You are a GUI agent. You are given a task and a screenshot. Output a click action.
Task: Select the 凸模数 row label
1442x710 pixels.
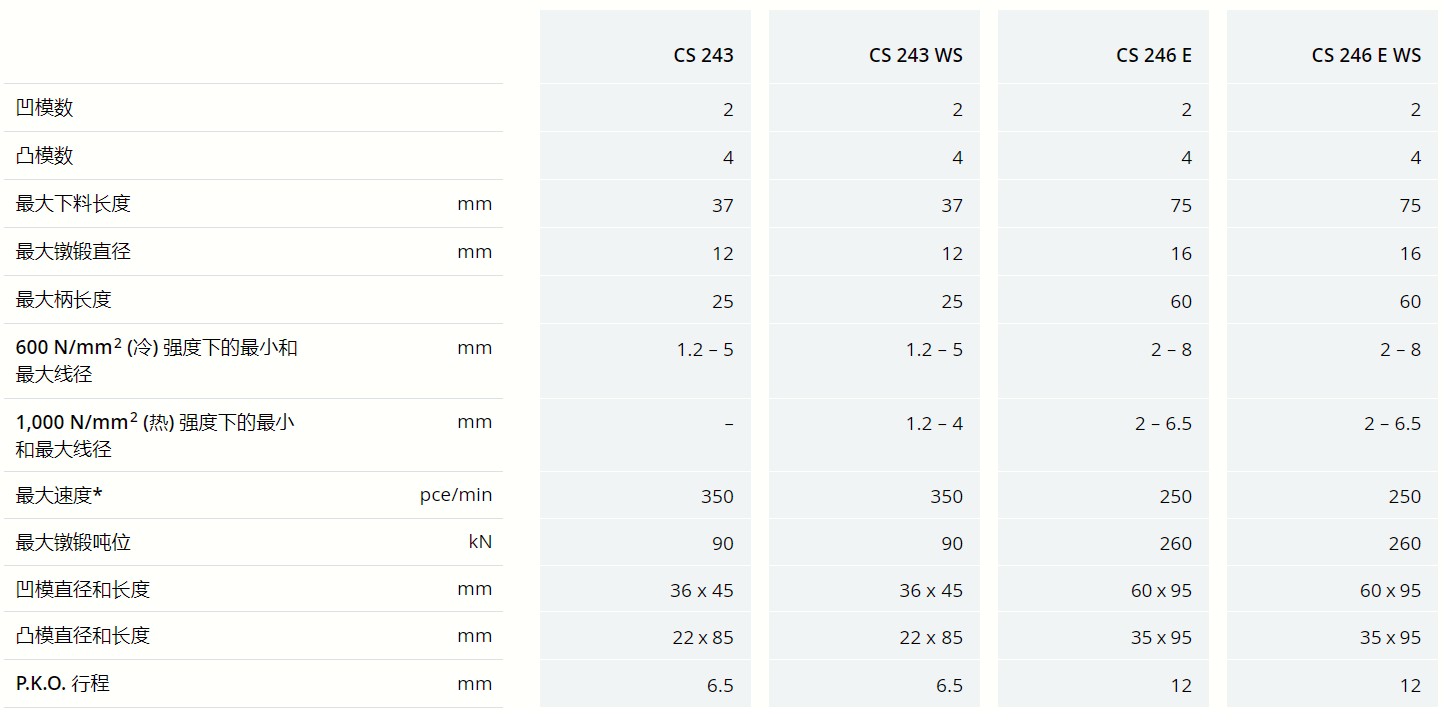pos(45,156)
